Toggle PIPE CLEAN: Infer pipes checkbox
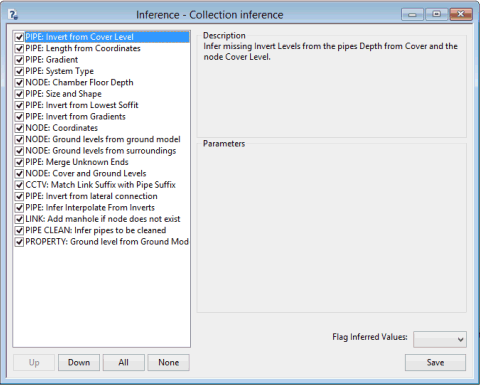The width and height of the screenshot is (480, 385). [19, 230]
